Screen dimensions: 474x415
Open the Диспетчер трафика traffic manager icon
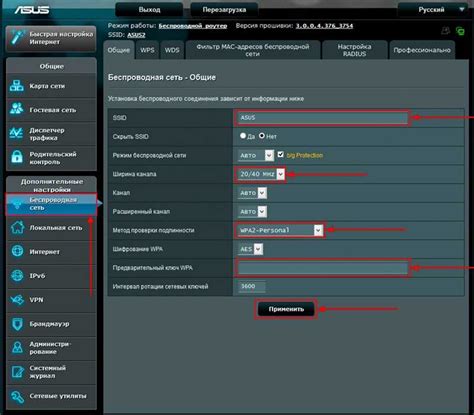pyautogui.click(x=16, y=133)
